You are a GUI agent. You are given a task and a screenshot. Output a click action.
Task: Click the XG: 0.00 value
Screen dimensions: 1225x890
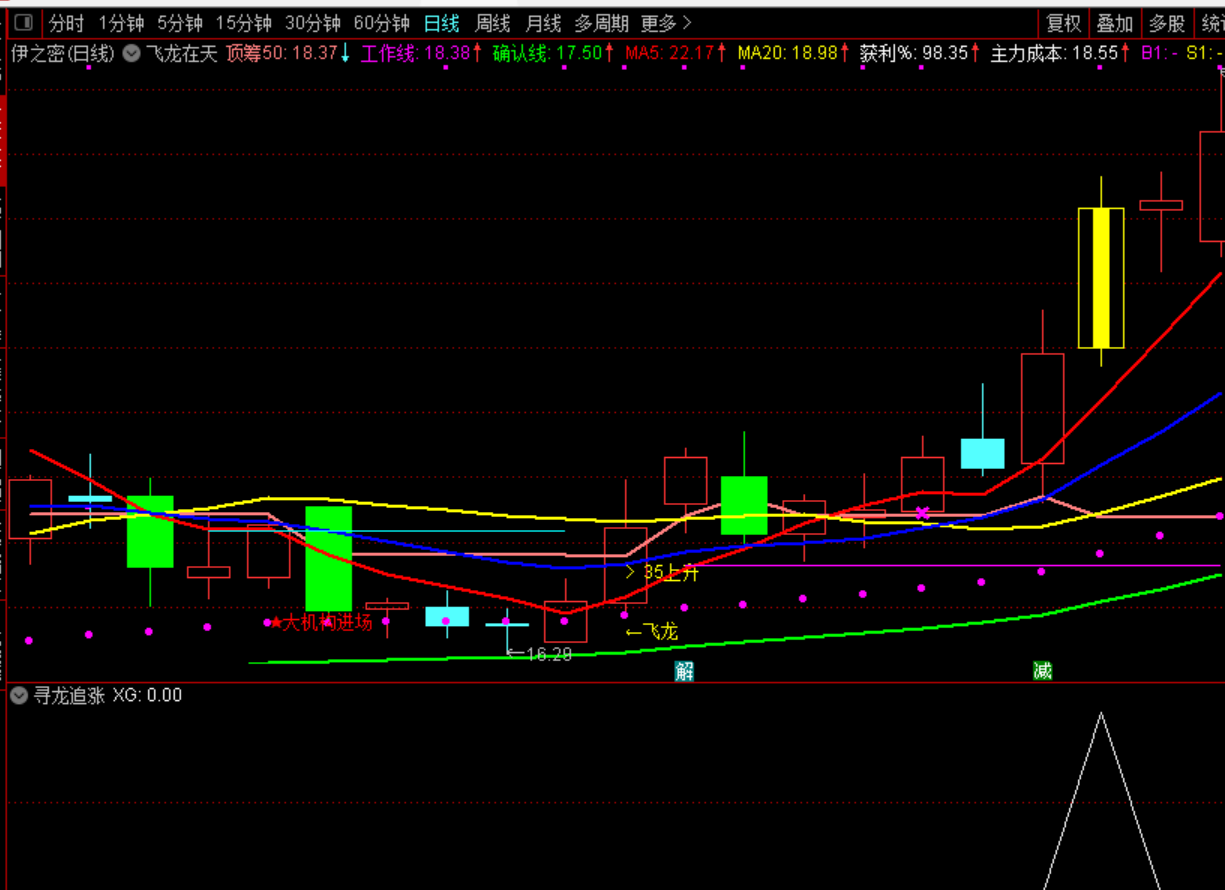pyautogui.click(x=148, y=696)
